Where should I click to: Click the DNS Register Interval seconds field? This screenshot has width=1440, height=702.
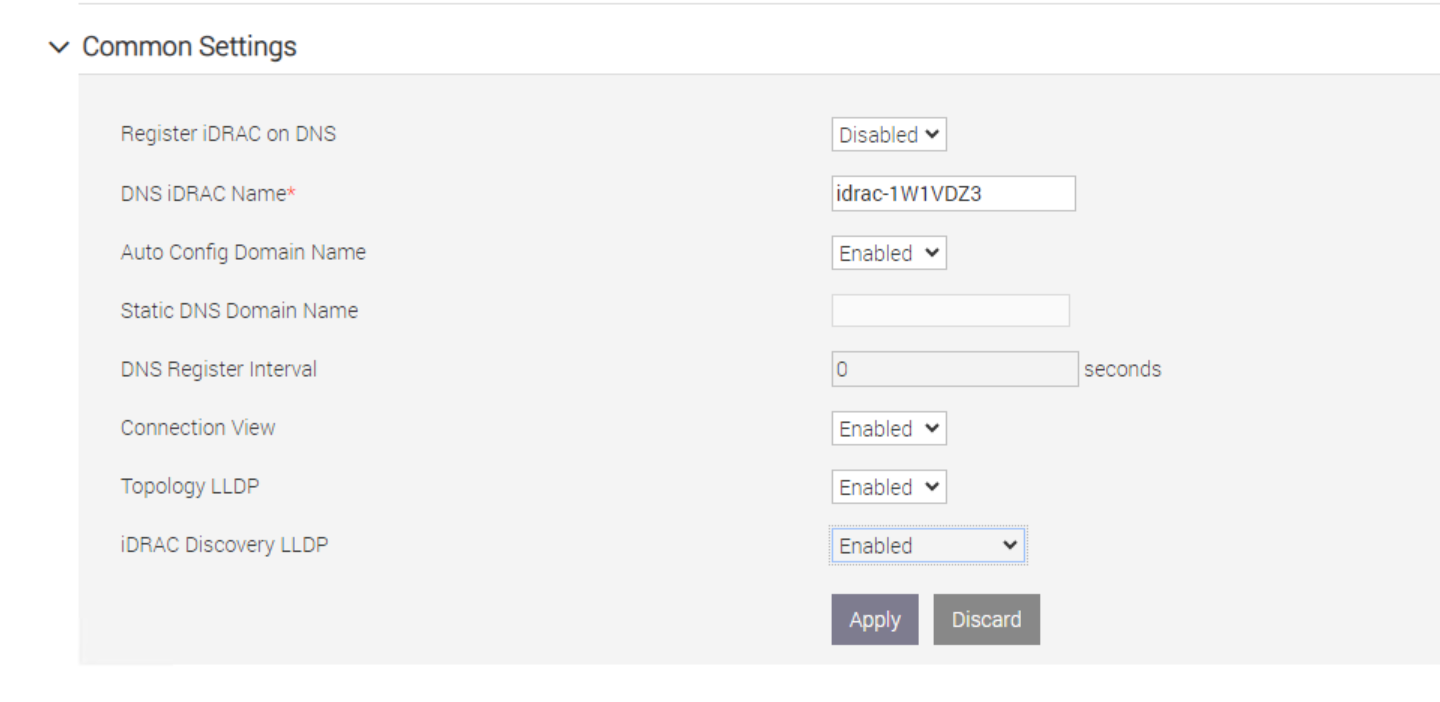954,369
